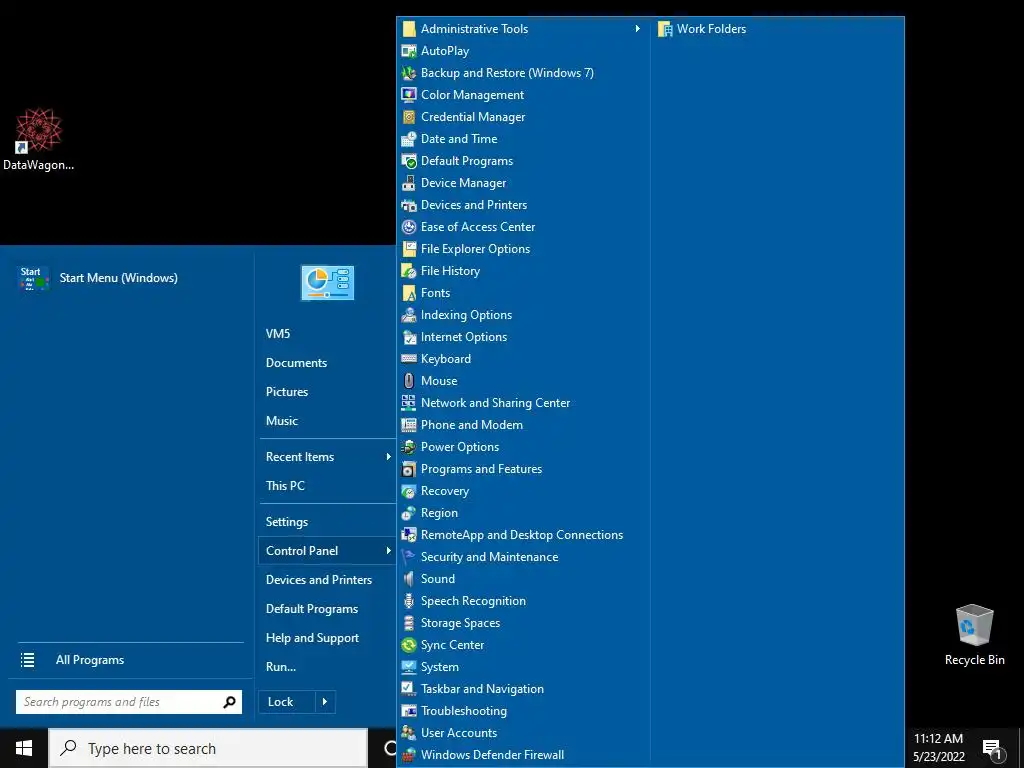Open the Work Folders icon
The width and height of the screenshot is (1024, 768).
point(665,29)
